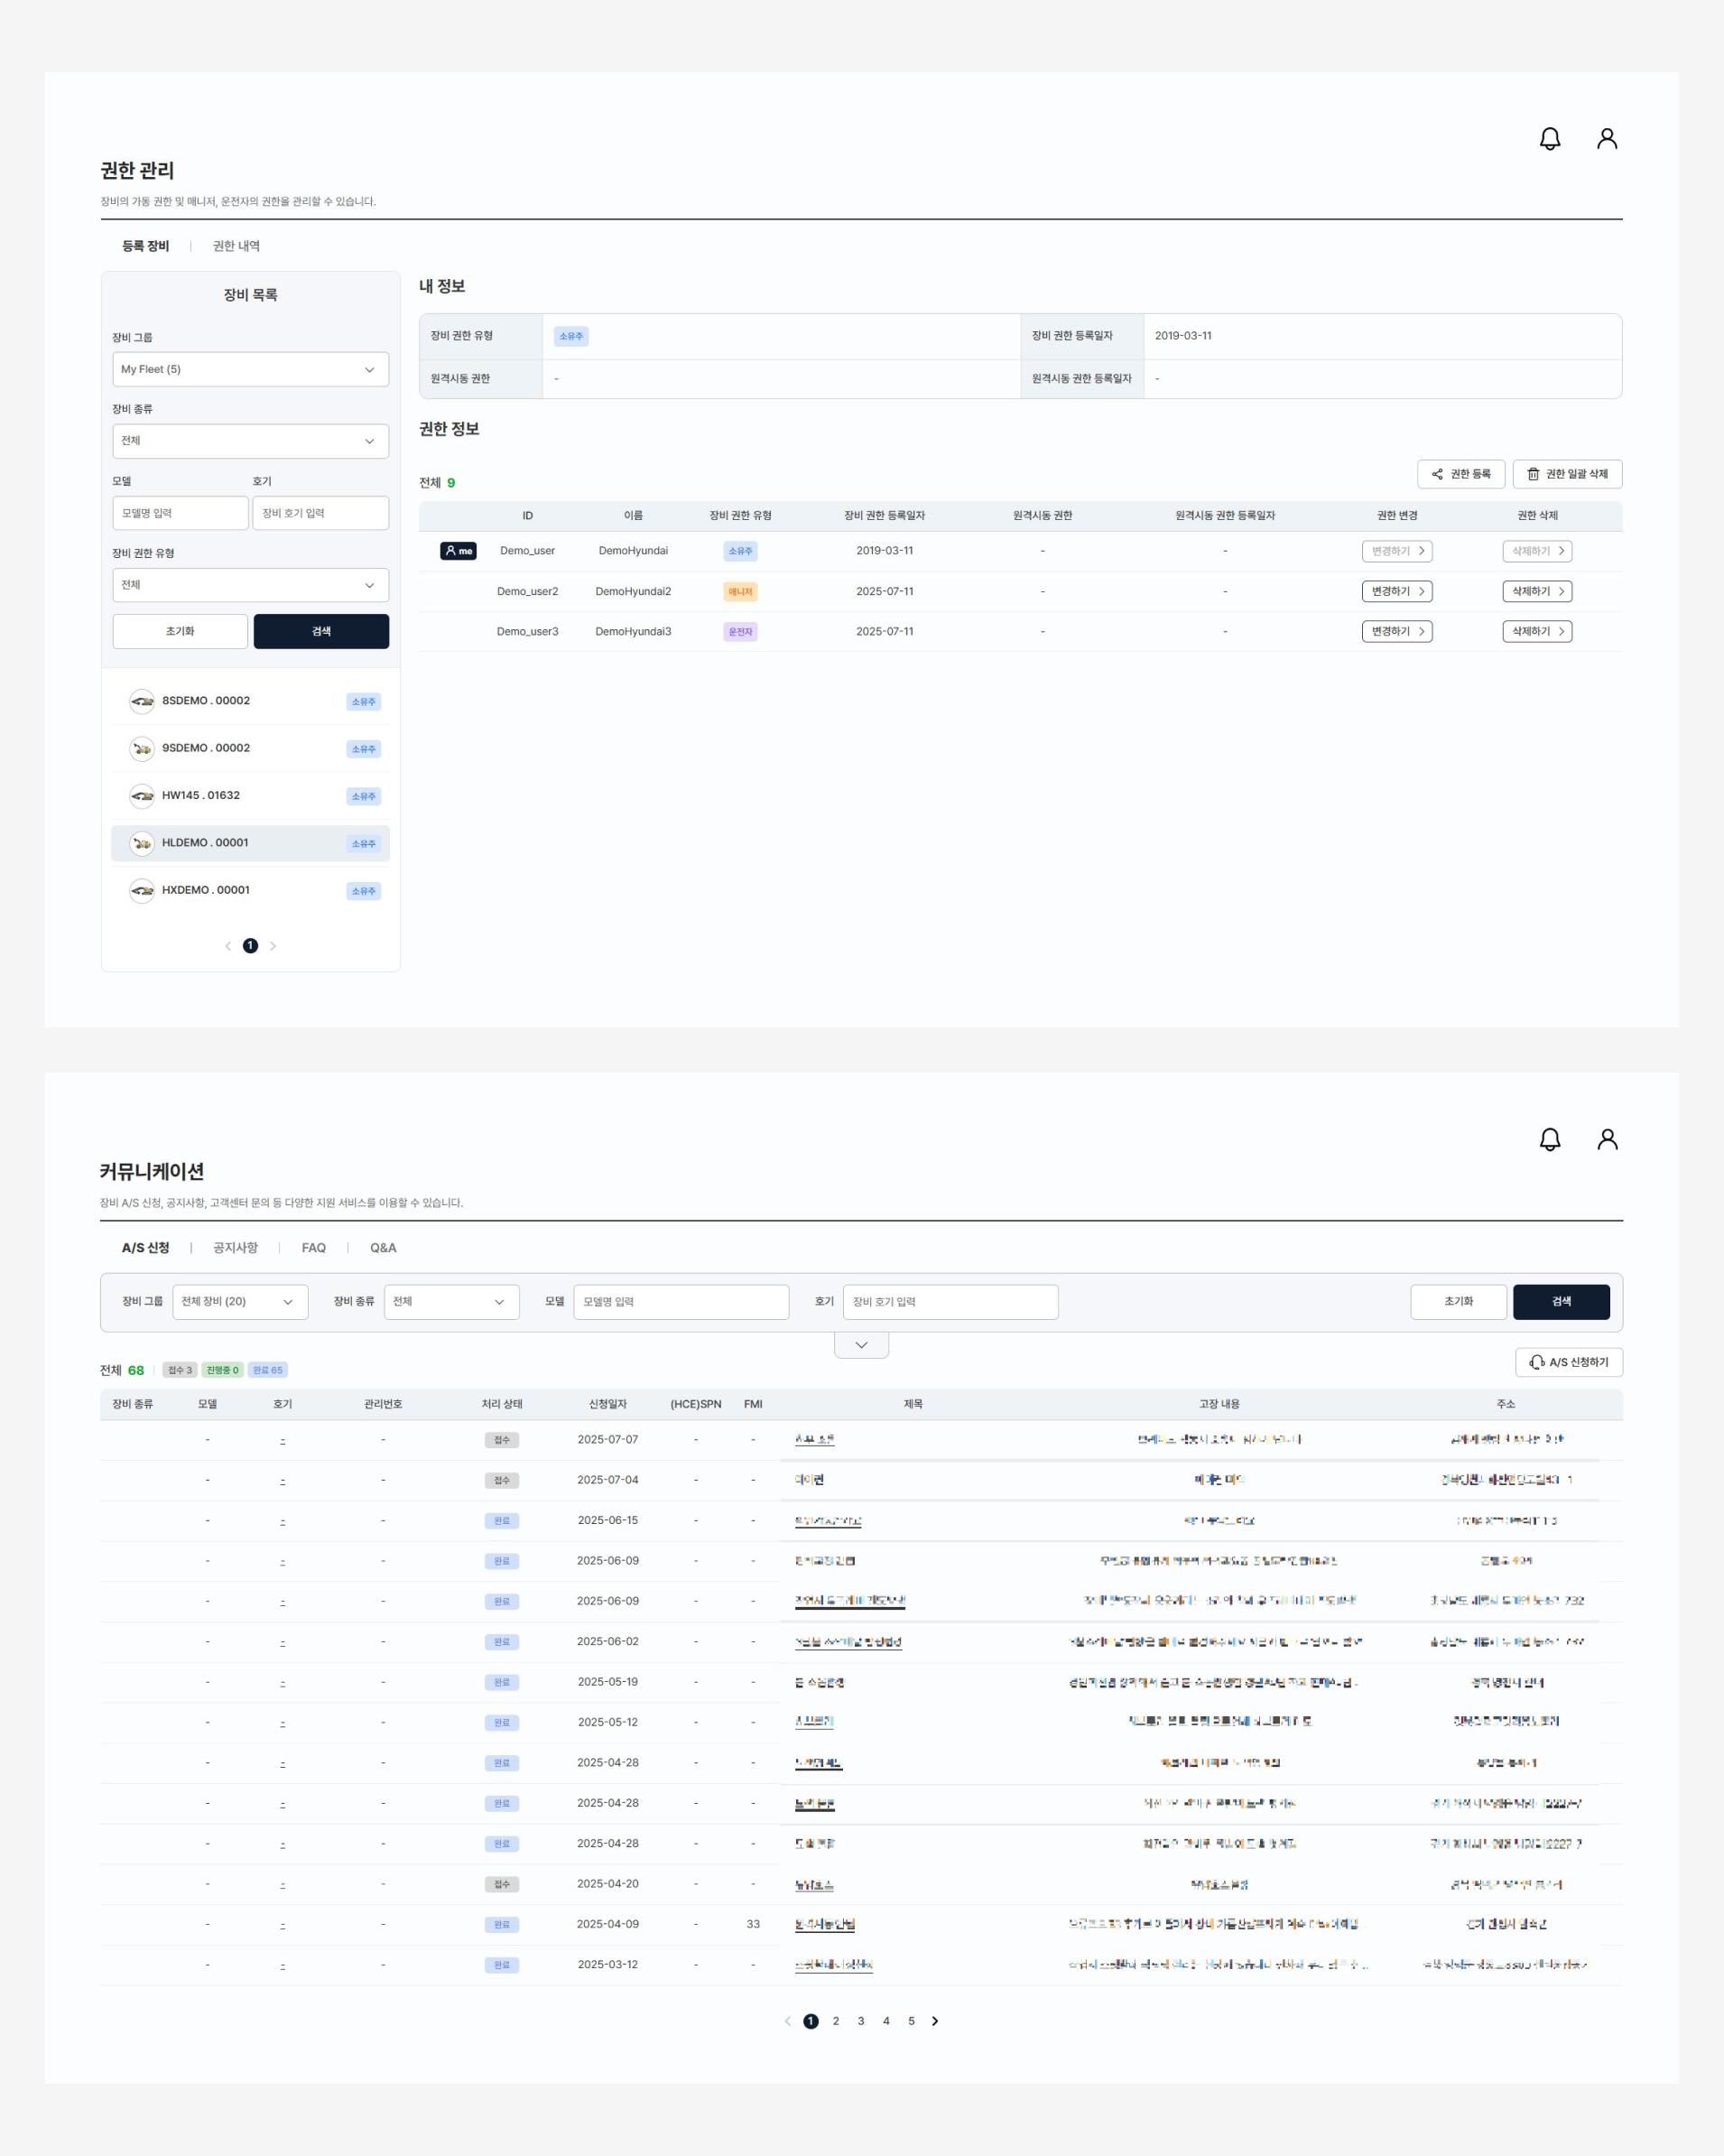Image resolution: width=1724 pixels, height=2156 pixels.
Task: Click the notification bell in 권한 관리 header
Action: coord(1549,139)
